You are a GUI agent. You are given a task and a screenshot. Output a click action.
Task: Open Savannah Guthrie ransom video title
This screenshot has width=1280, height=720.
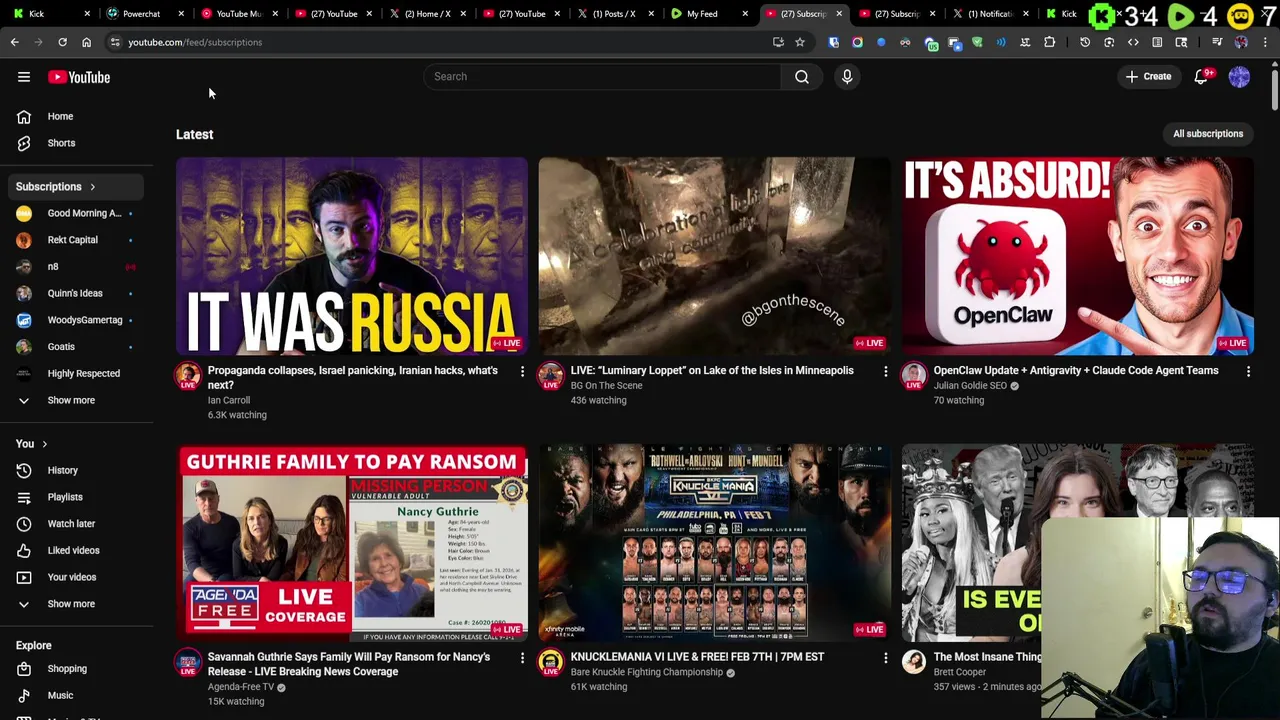point(349,664)
